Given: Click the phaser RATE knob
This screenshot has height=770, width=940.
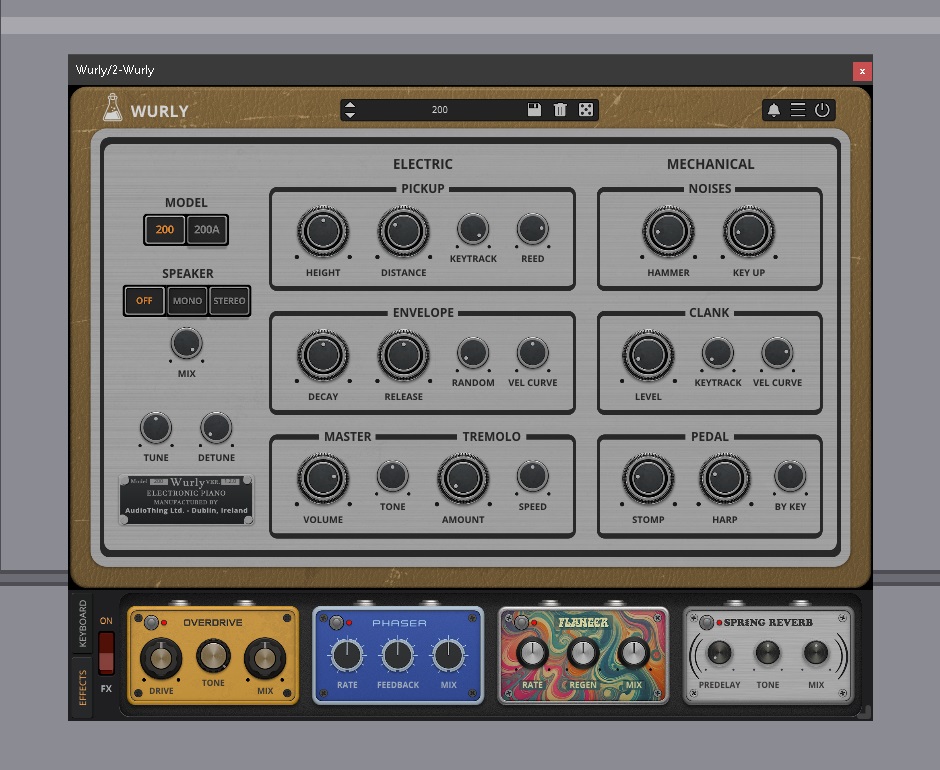Looking at the screenshot, I should coord(347,655).
